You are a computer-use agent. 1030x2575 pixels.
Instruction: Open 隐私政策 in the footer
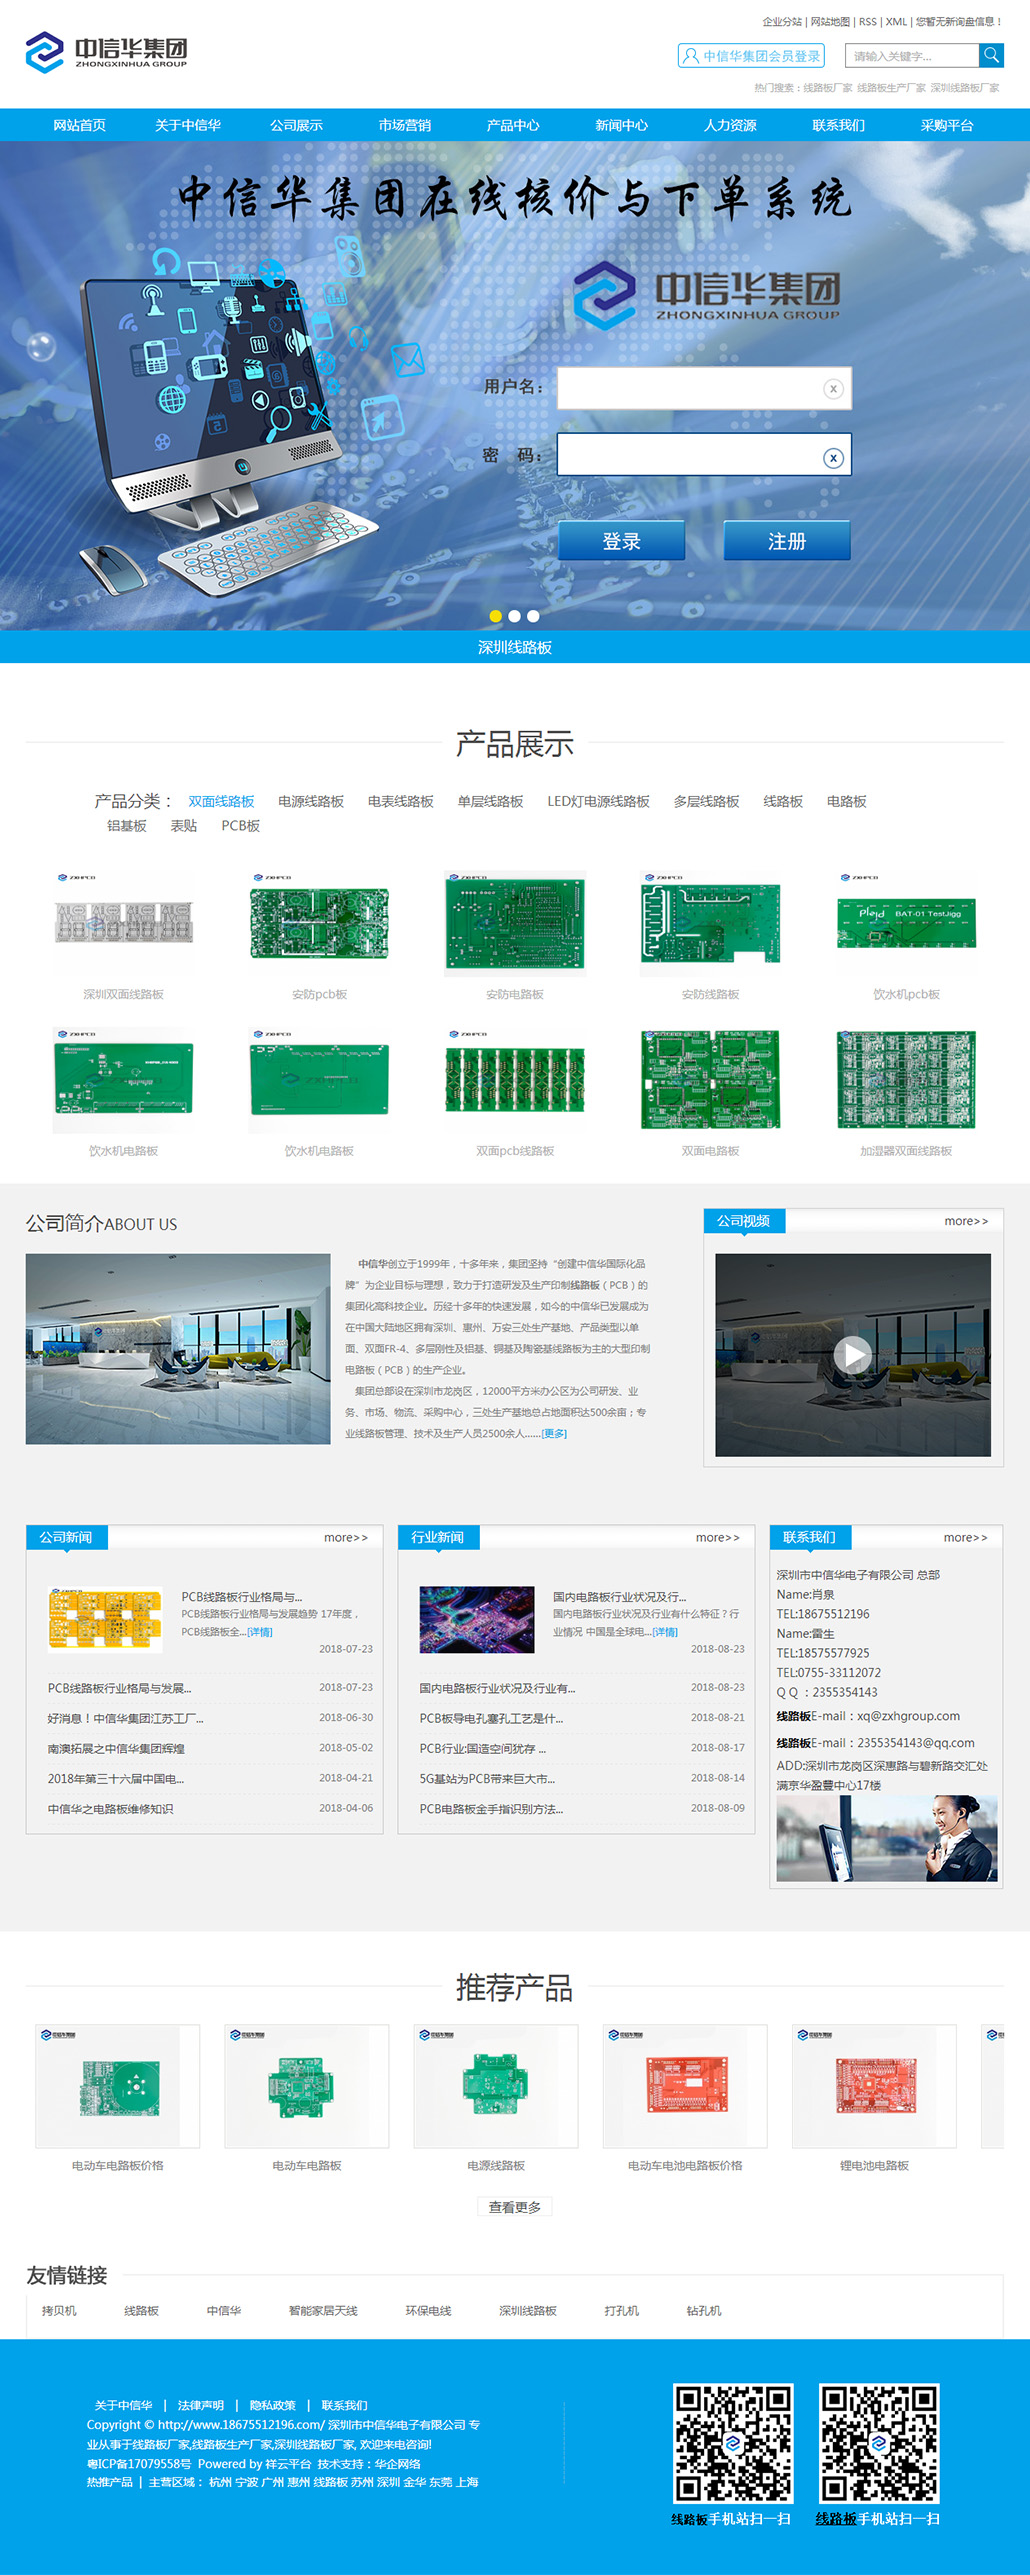(273, 2405)
